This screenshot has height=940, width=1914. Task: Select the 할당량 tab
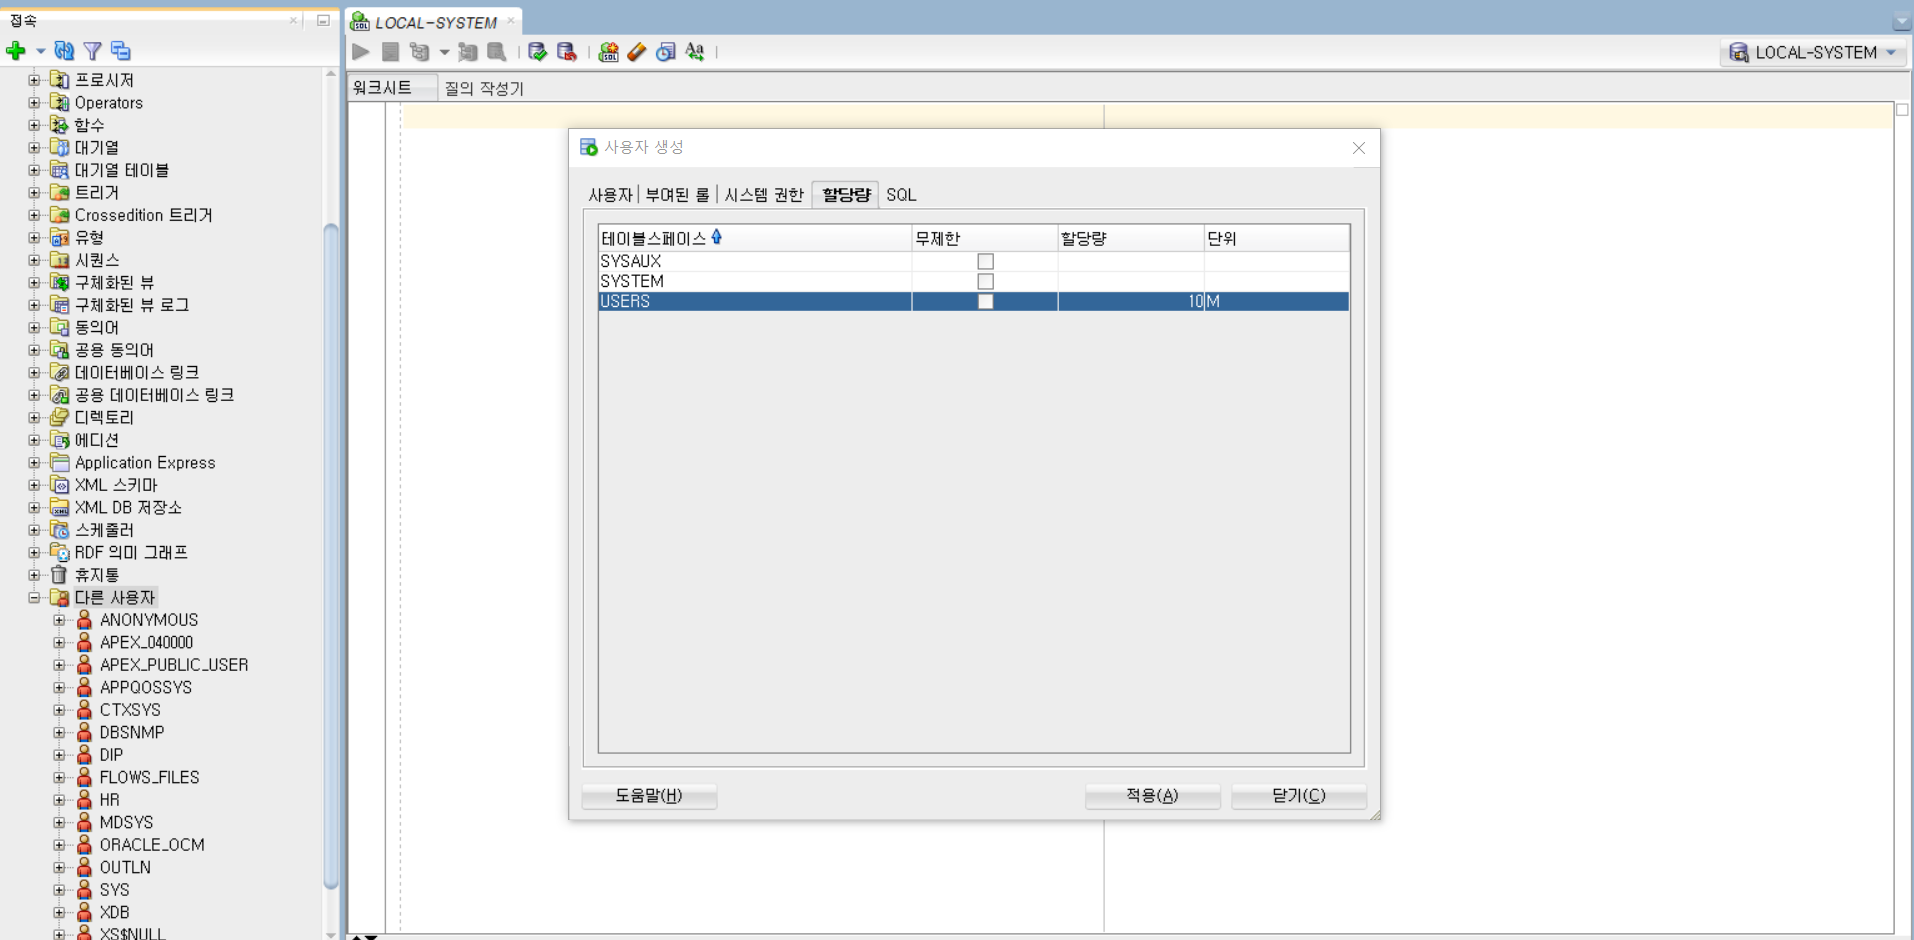846,195
